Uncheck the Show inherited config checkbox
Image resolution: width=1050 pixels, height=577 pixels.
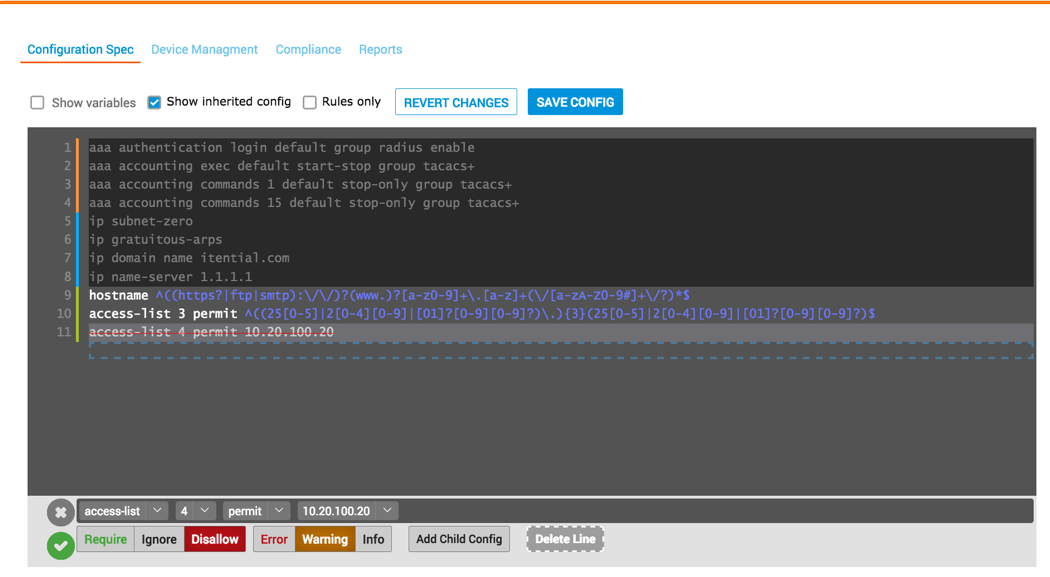(x=154, y=102)
